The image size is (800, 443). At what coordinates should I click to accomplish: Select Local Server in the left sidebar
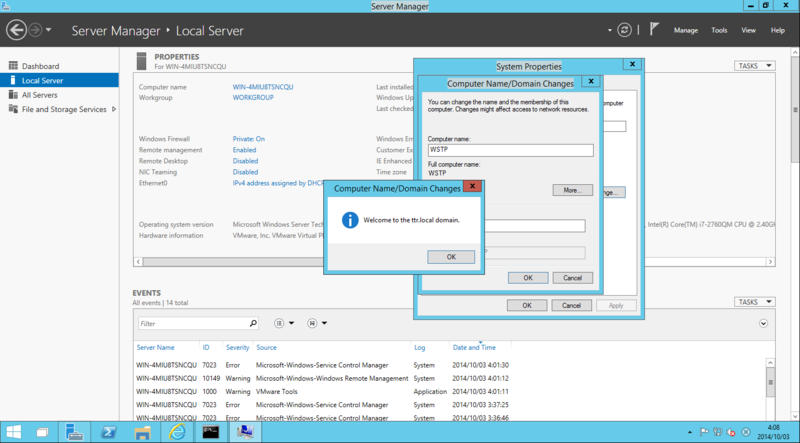59,80
